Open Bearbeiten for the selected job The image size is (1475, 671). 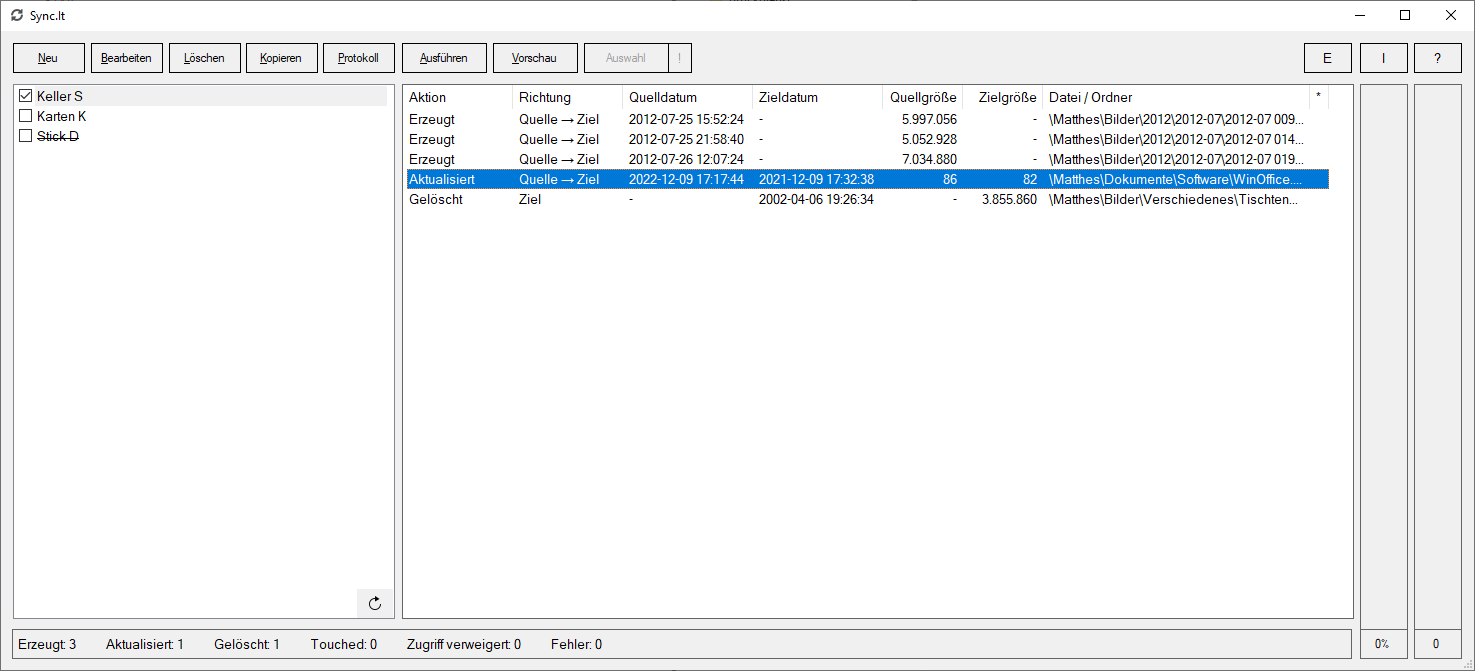[x=126, y=58]
